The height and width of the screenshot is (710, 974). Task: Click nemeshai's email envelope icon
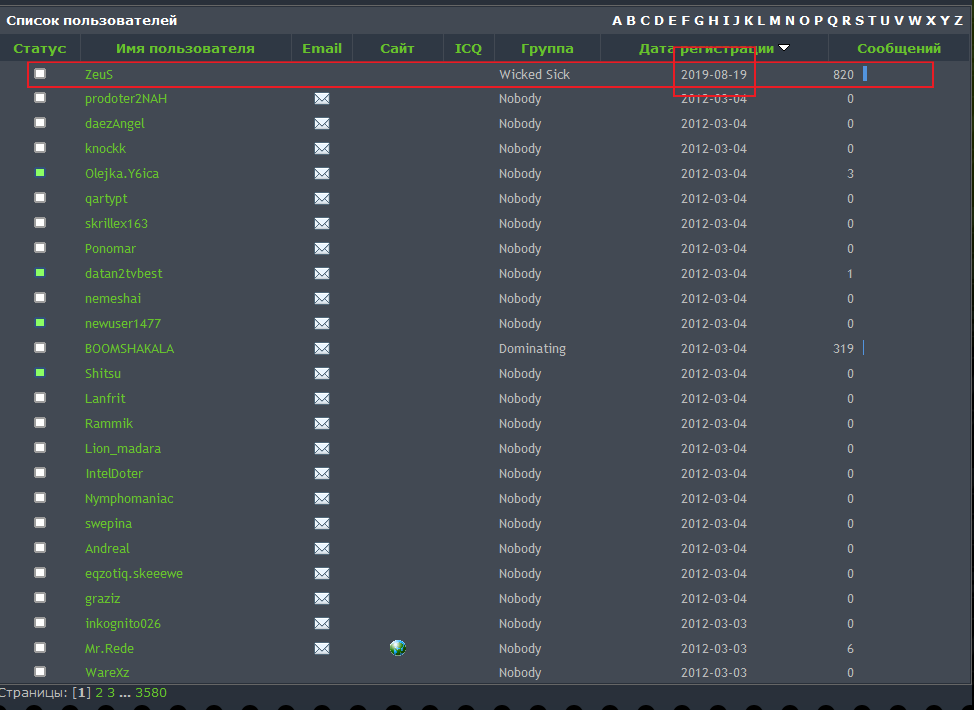(322, 299)
